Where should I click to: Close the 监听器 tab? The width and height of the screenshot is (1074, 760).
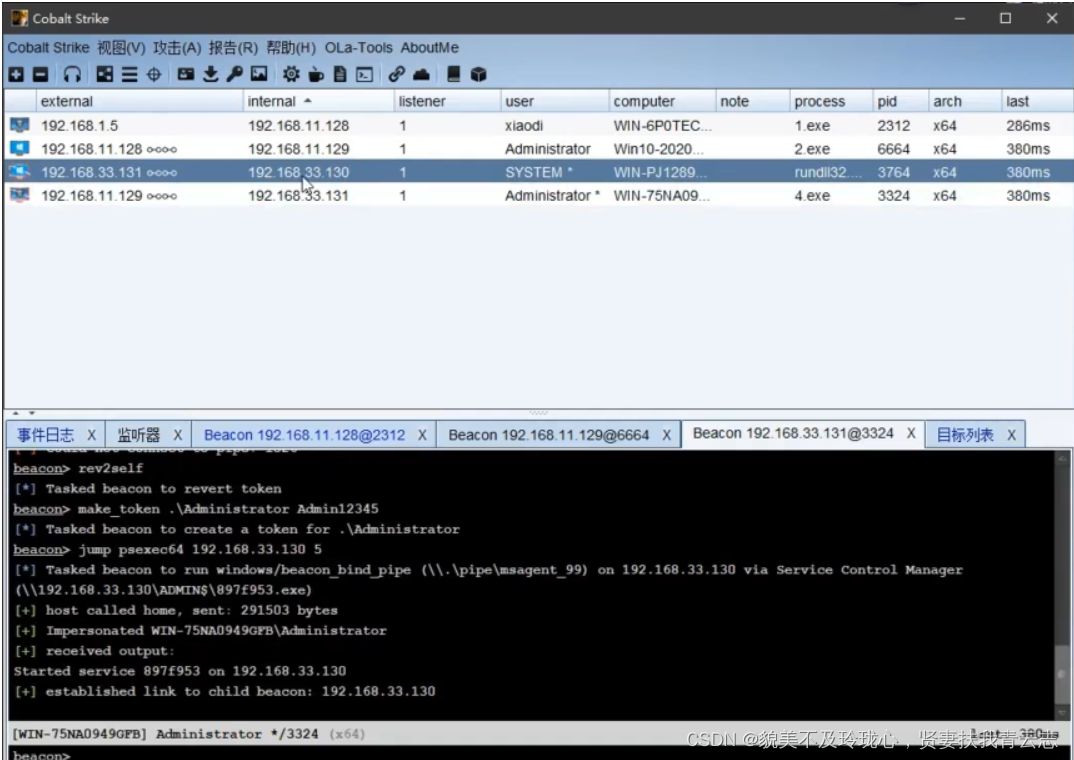[177, 435]
